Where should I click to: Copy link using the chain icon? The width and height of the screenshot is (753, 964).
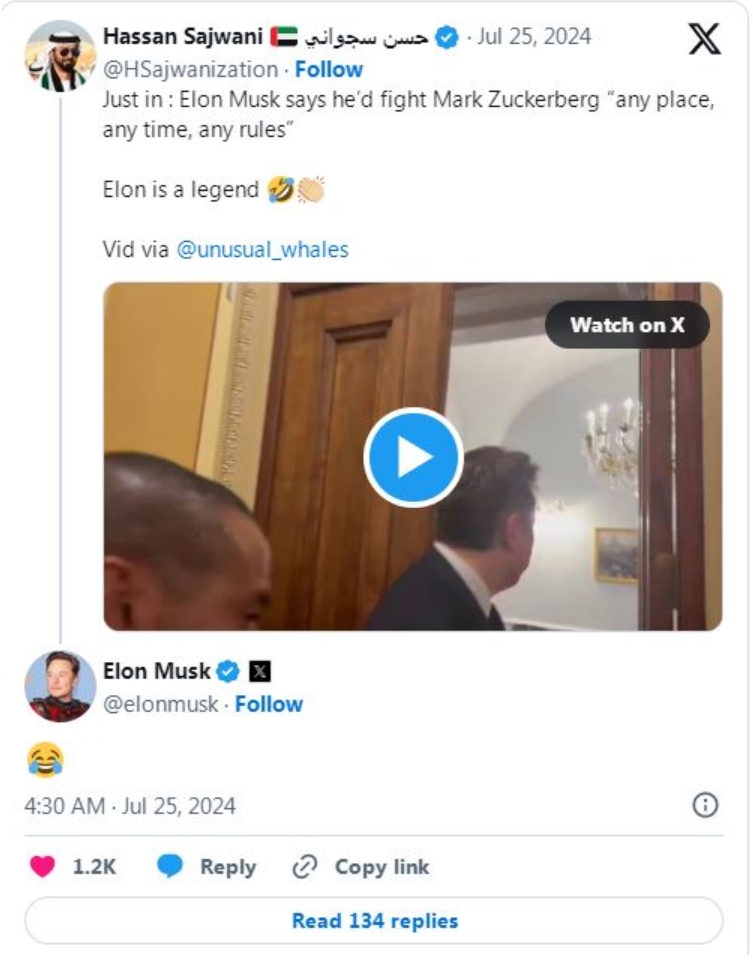[304, 867]
